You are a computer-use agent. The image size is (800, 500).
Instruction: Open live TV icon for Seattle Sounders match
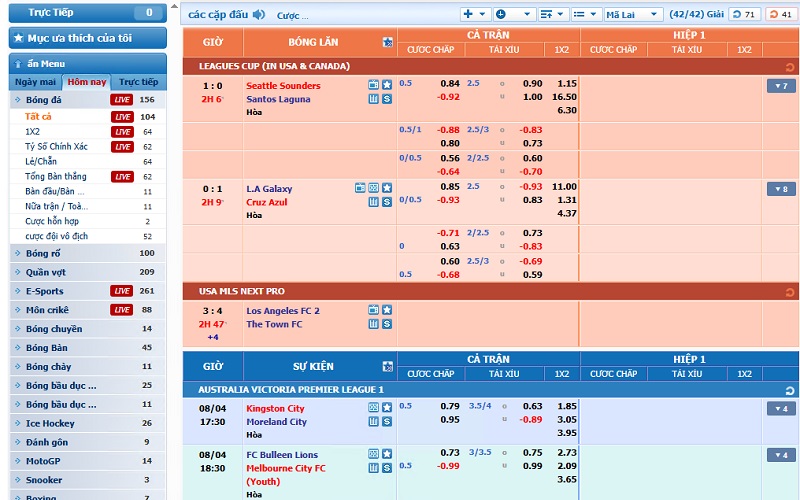(x=374, y=86)
